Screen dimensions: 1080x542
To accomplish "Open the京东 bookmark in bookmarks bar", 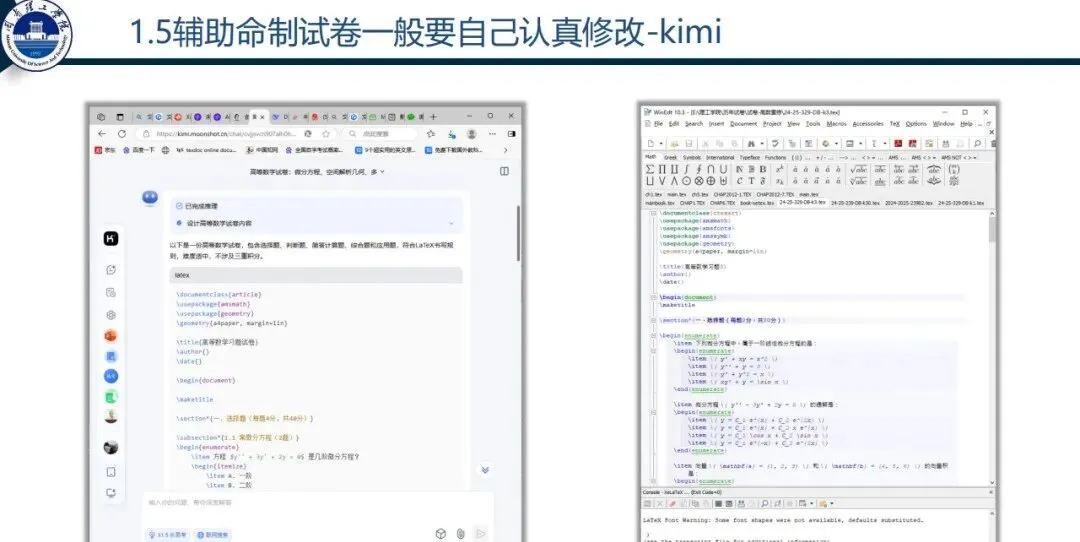I will pyautogui.click(x=106, y=149).
